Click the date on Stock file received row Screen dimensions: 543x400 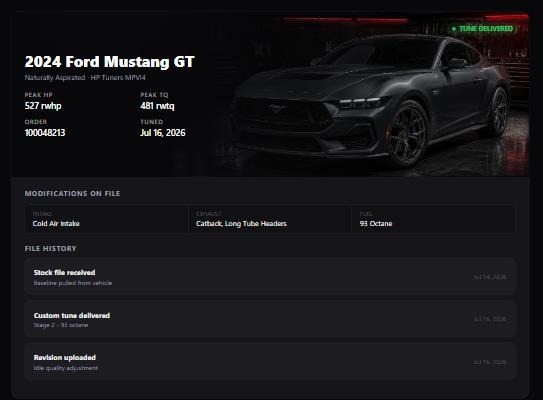490,277
